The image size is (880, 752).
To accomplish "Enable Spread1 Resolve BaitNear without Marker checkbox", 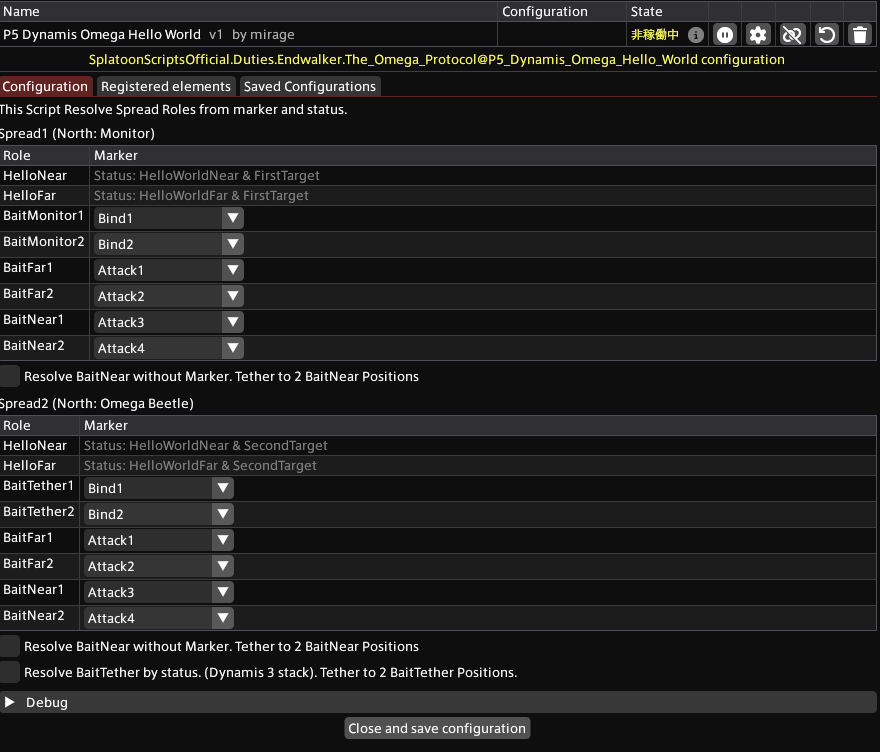I will (10, 376).
